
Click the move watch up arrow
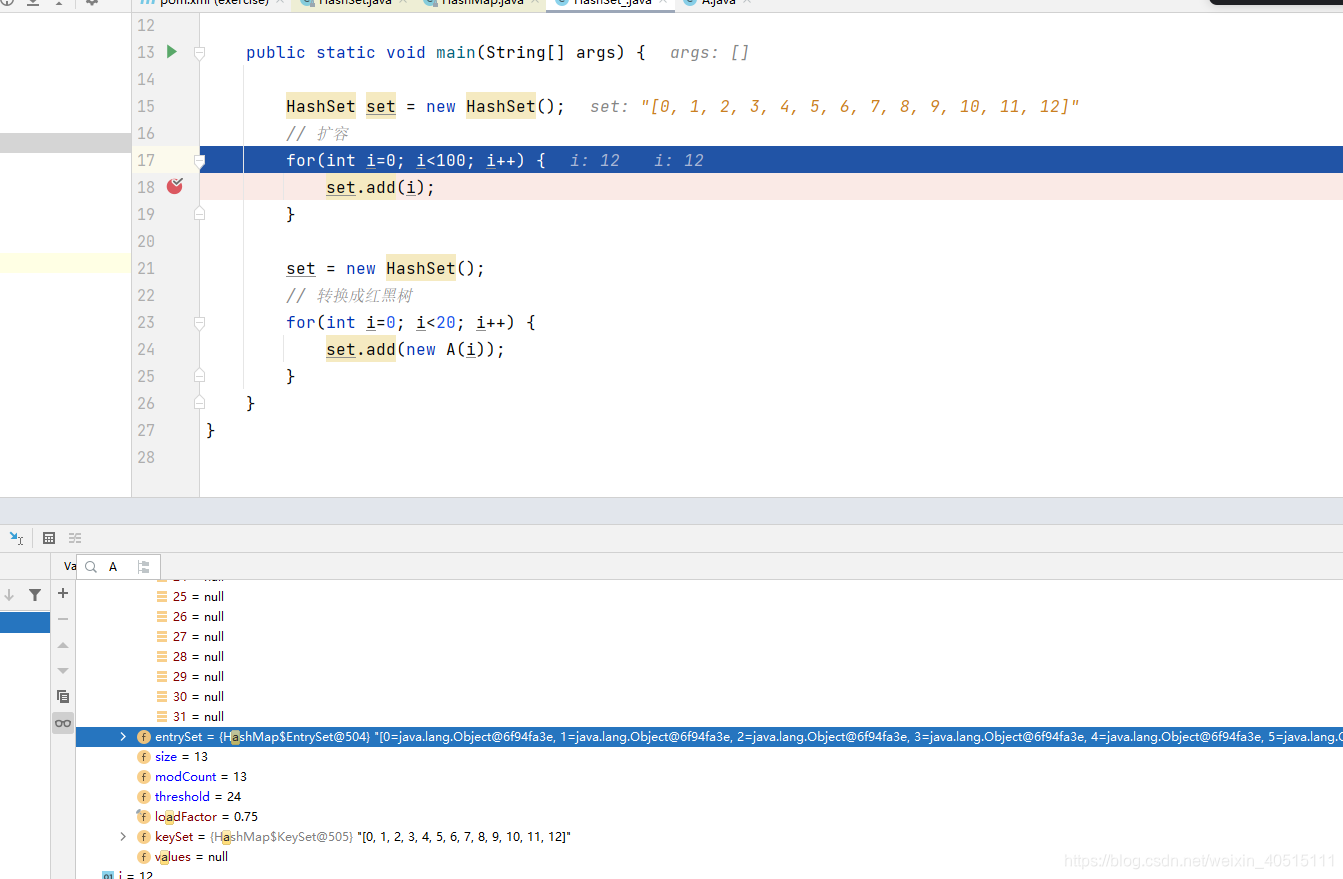tap(63, 645)
